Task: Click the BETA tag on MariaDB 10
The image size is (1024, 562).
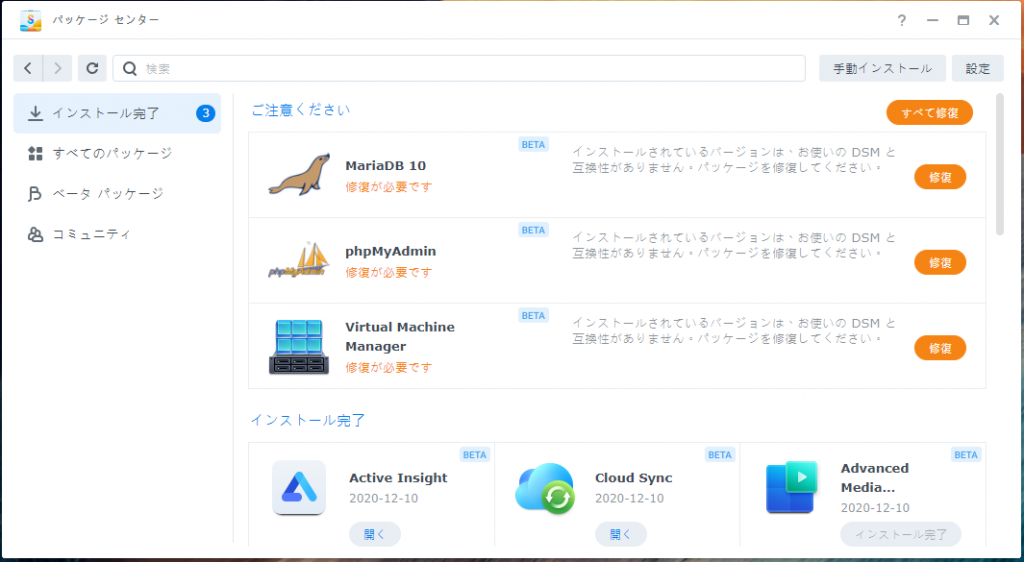Action: click(x=534, y=144)
